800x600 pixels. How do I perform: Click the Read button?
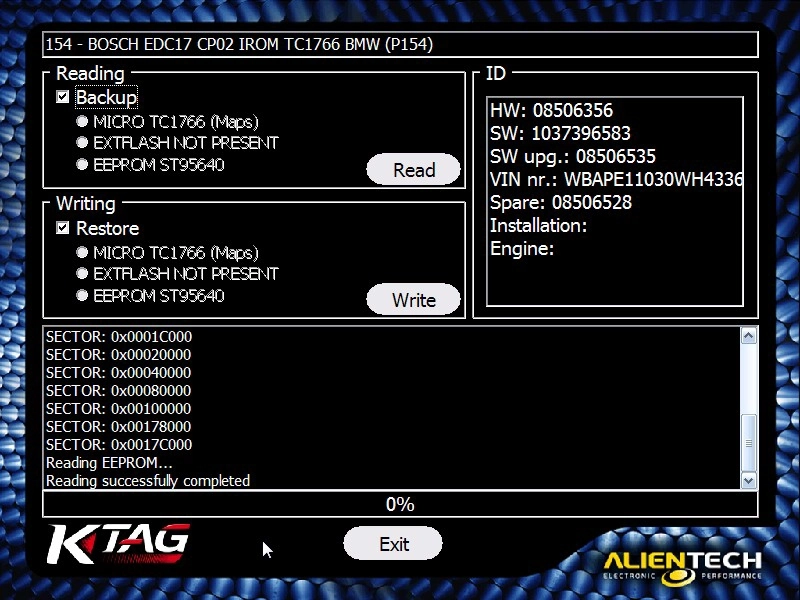click(413, 169)
